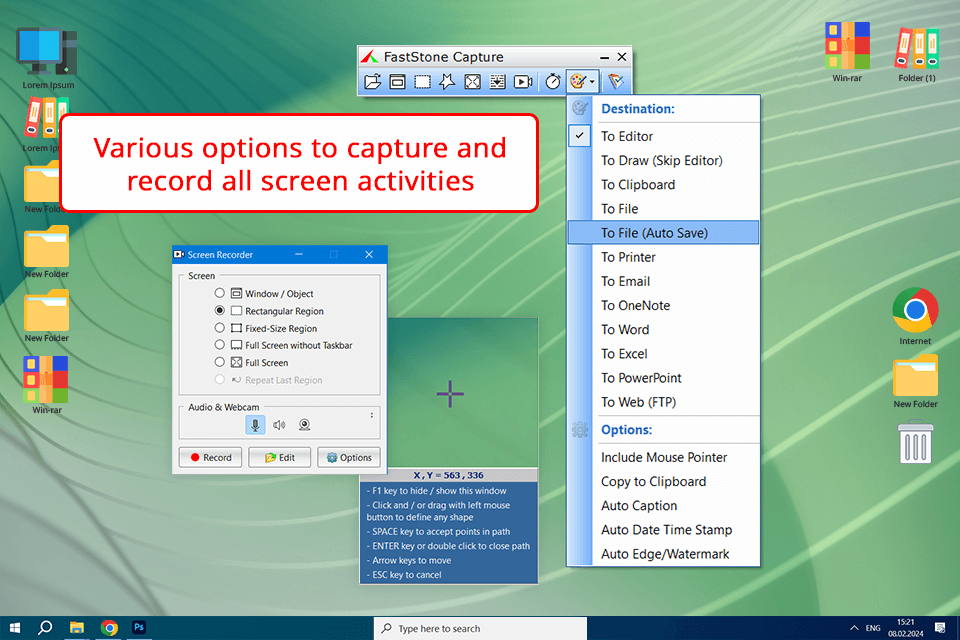Expand the output destination dropdown arrow
Screen dimensions: 960x640
click(592, 82)
